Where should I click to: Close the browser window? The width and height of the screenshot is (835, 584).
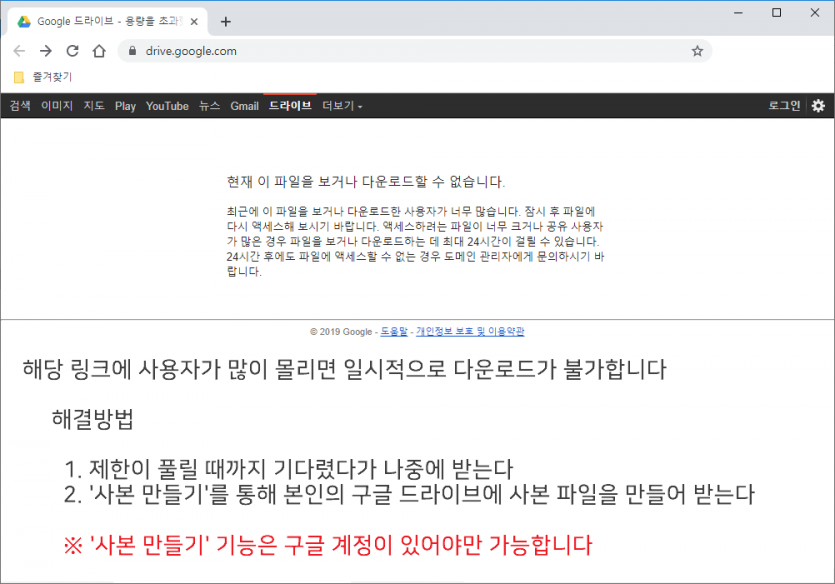(815, 13)
